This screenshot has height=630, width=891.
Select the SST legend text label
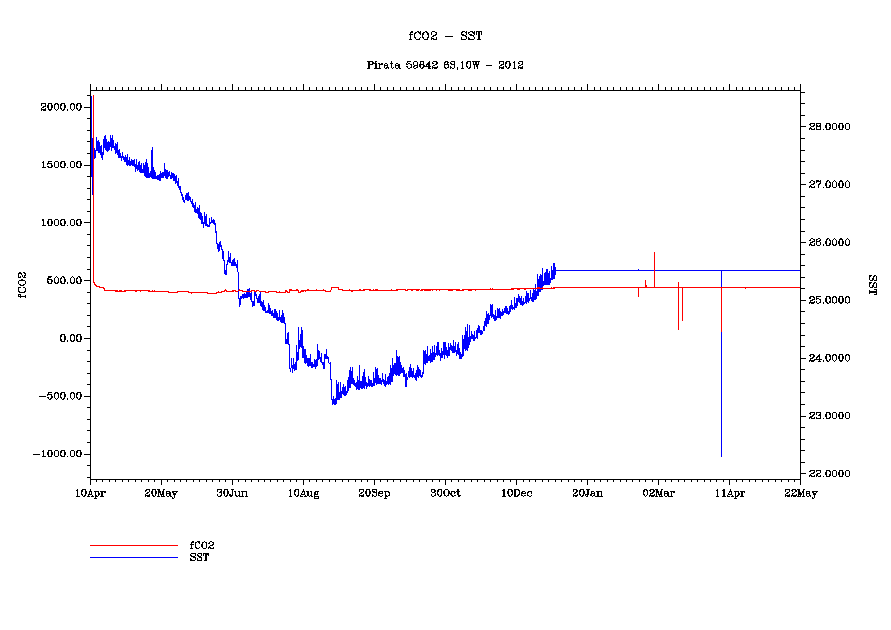point(199,557)
